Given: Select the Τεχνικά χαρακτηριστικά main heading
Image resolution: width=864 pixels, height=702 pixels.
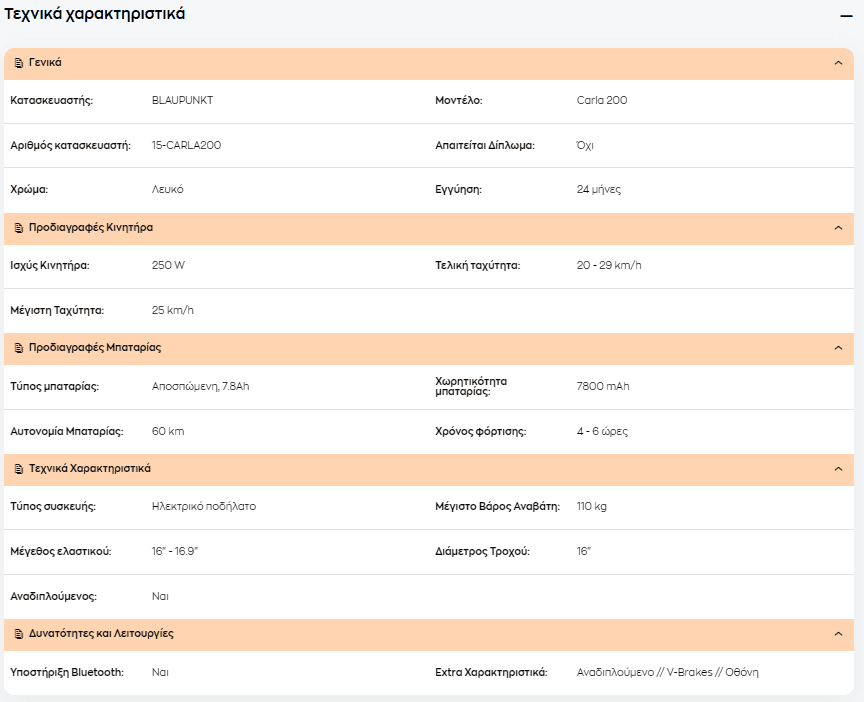Looking at the screenshot, I should click(94, 14).
